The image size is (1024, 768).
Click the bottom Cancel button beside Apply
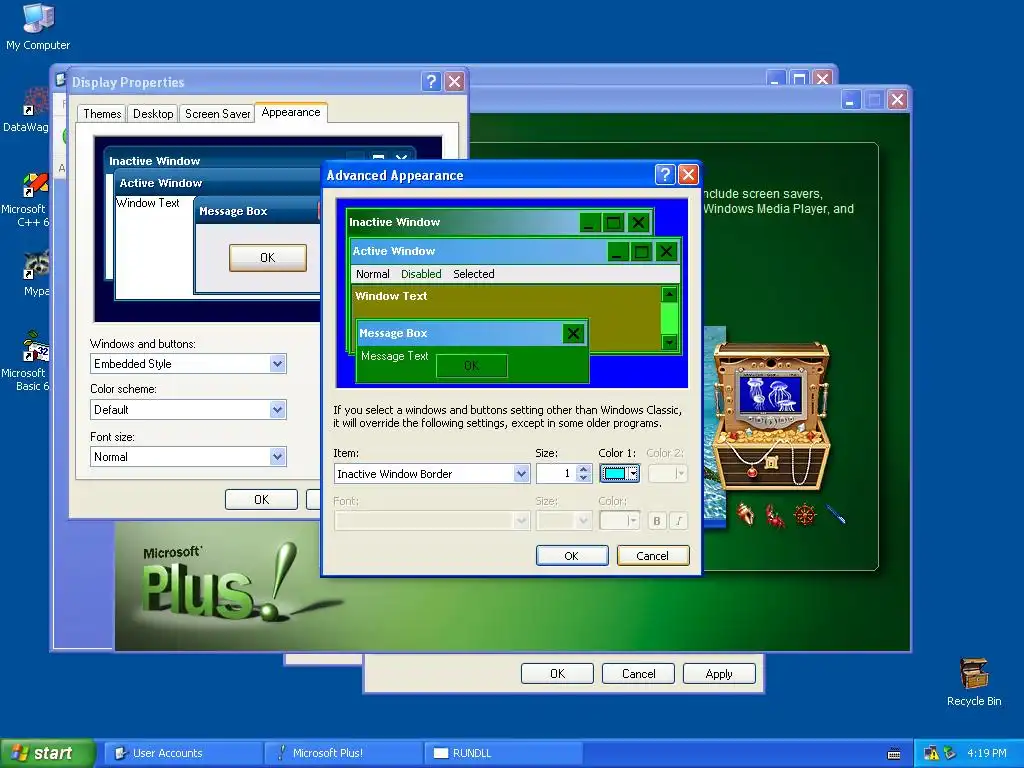click(x=638, y=673)
